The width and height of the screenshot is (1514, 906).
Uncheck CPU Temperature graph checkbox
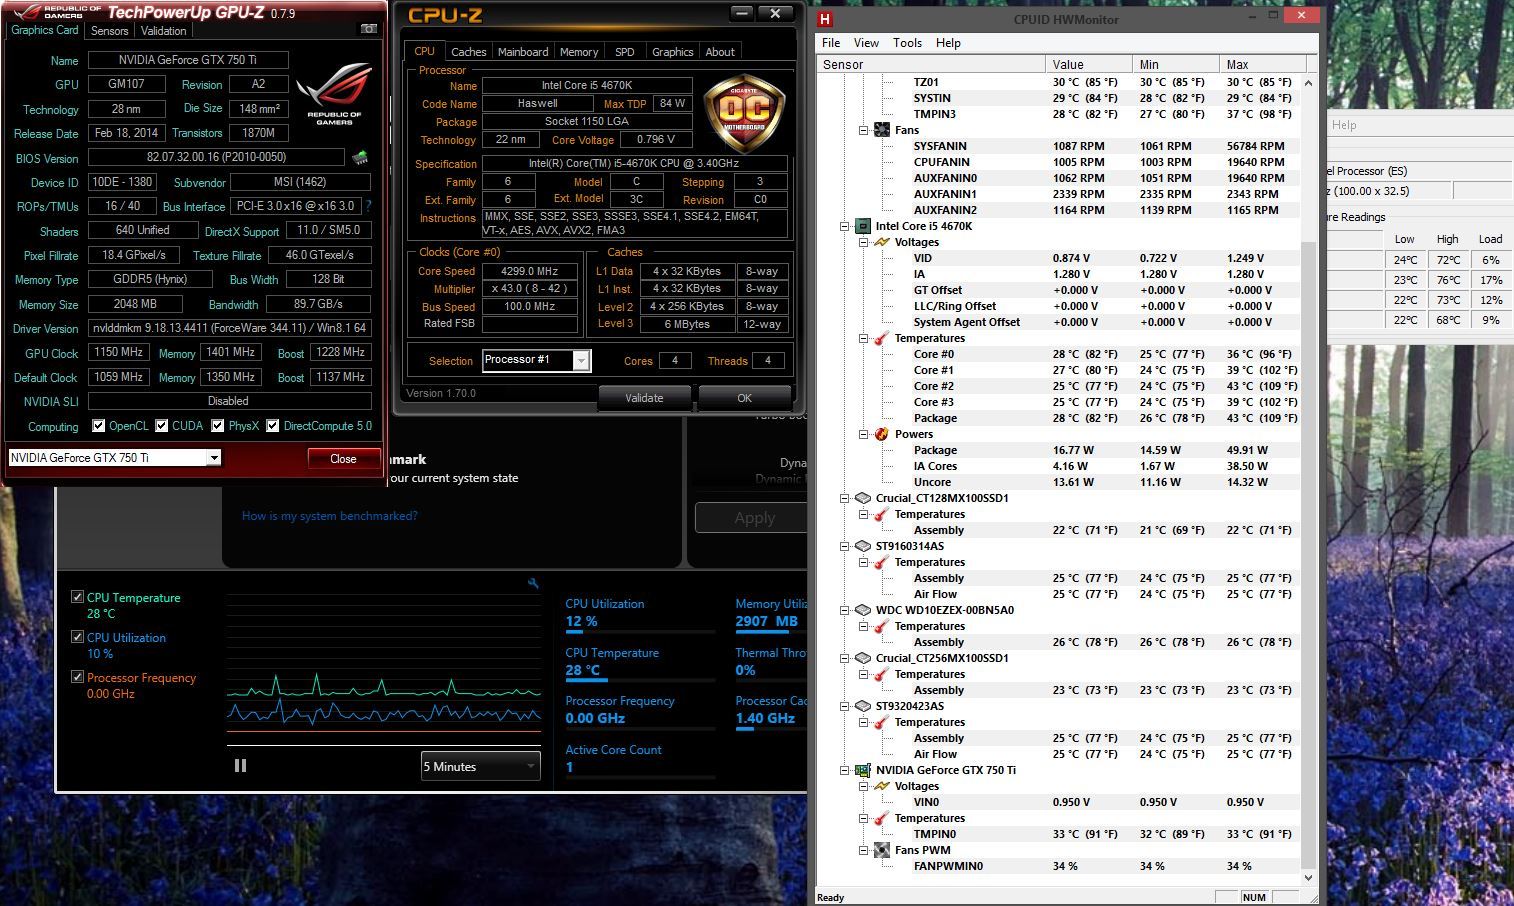coord(77,597)
